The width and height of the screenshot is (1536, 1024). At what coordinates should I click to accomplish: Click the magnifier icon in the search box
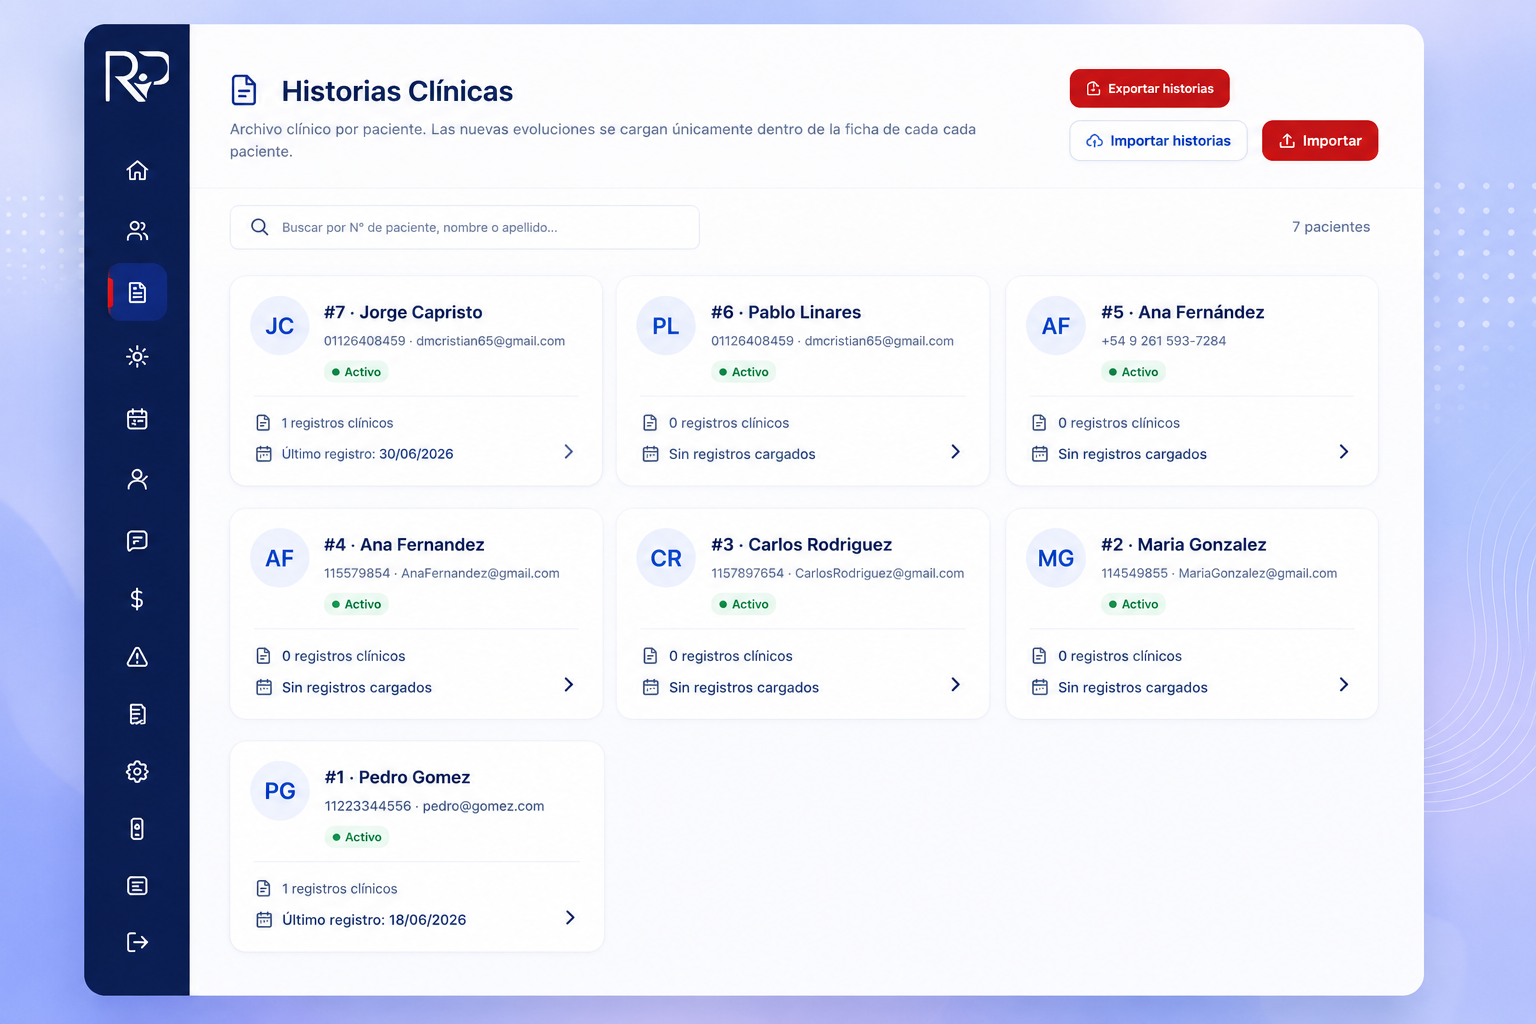point(259,227)
